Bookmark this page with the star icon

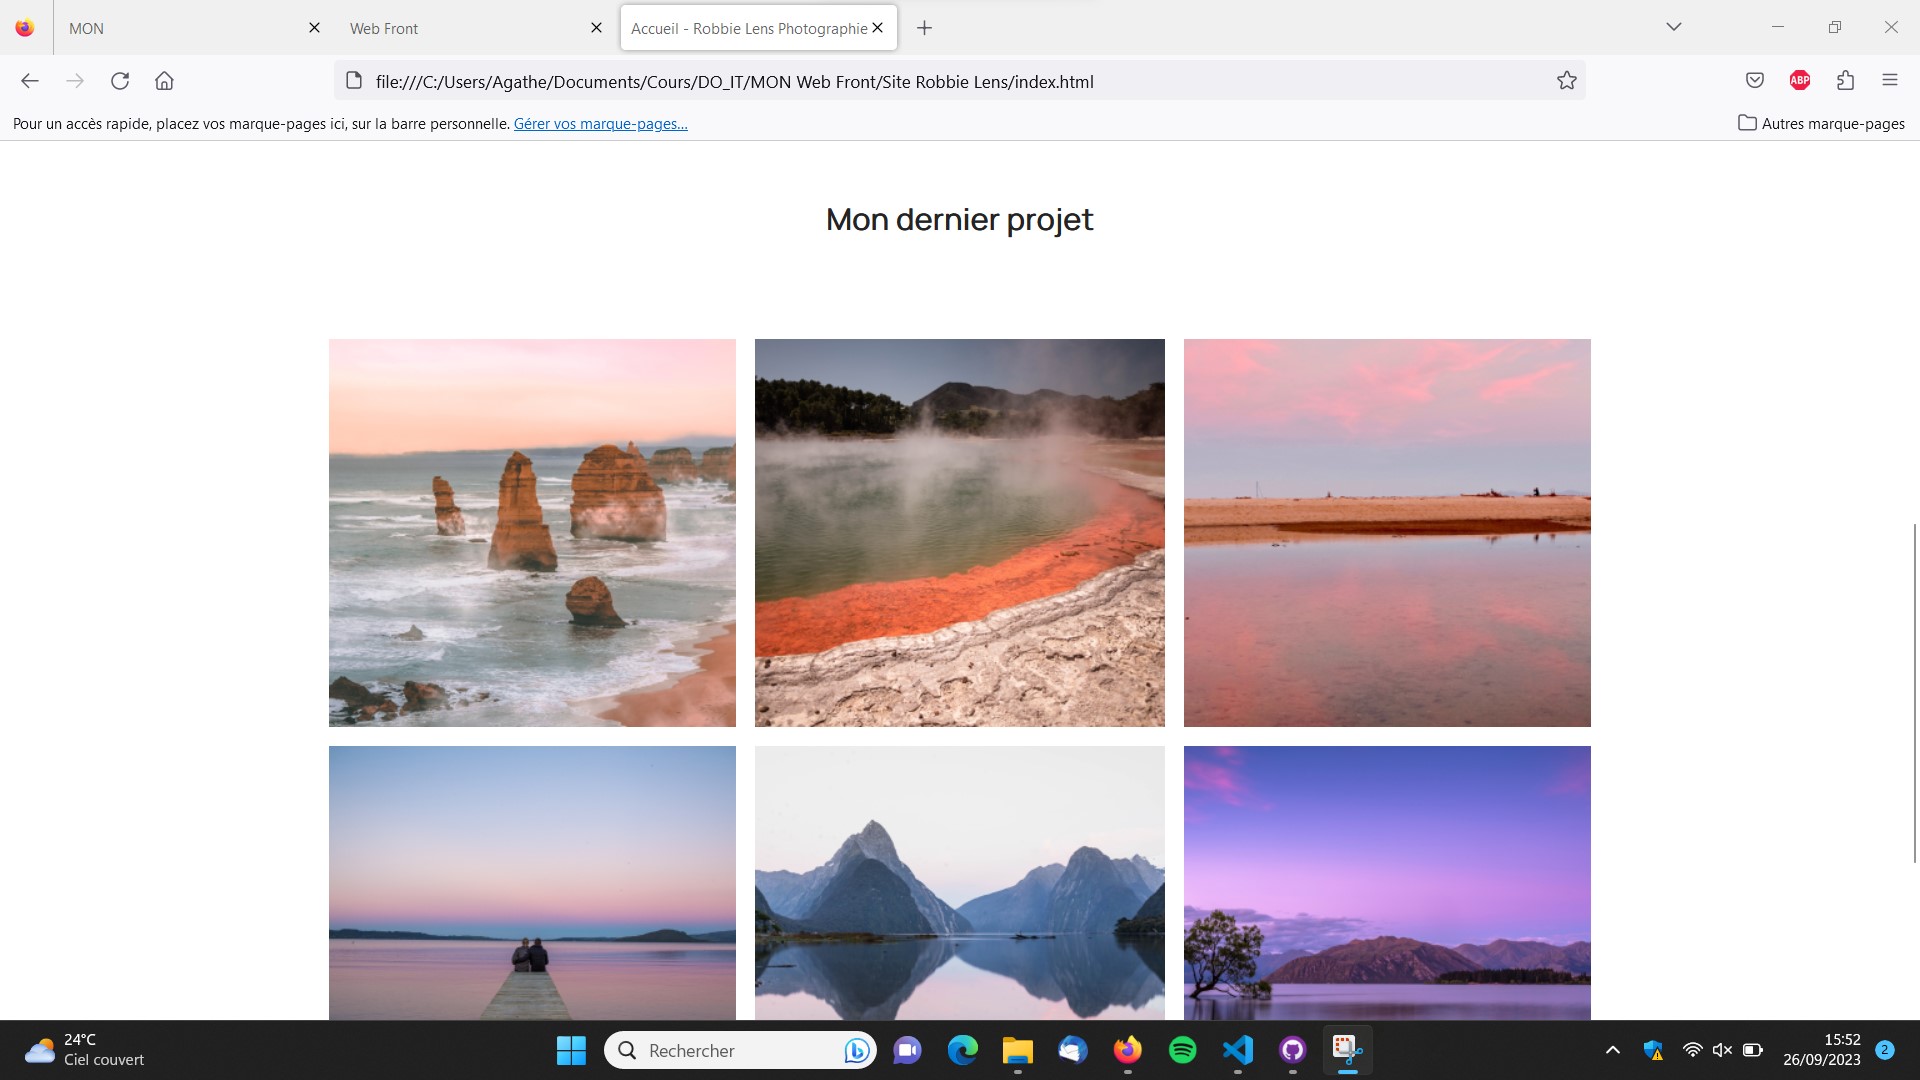(x=1566, y=81)
